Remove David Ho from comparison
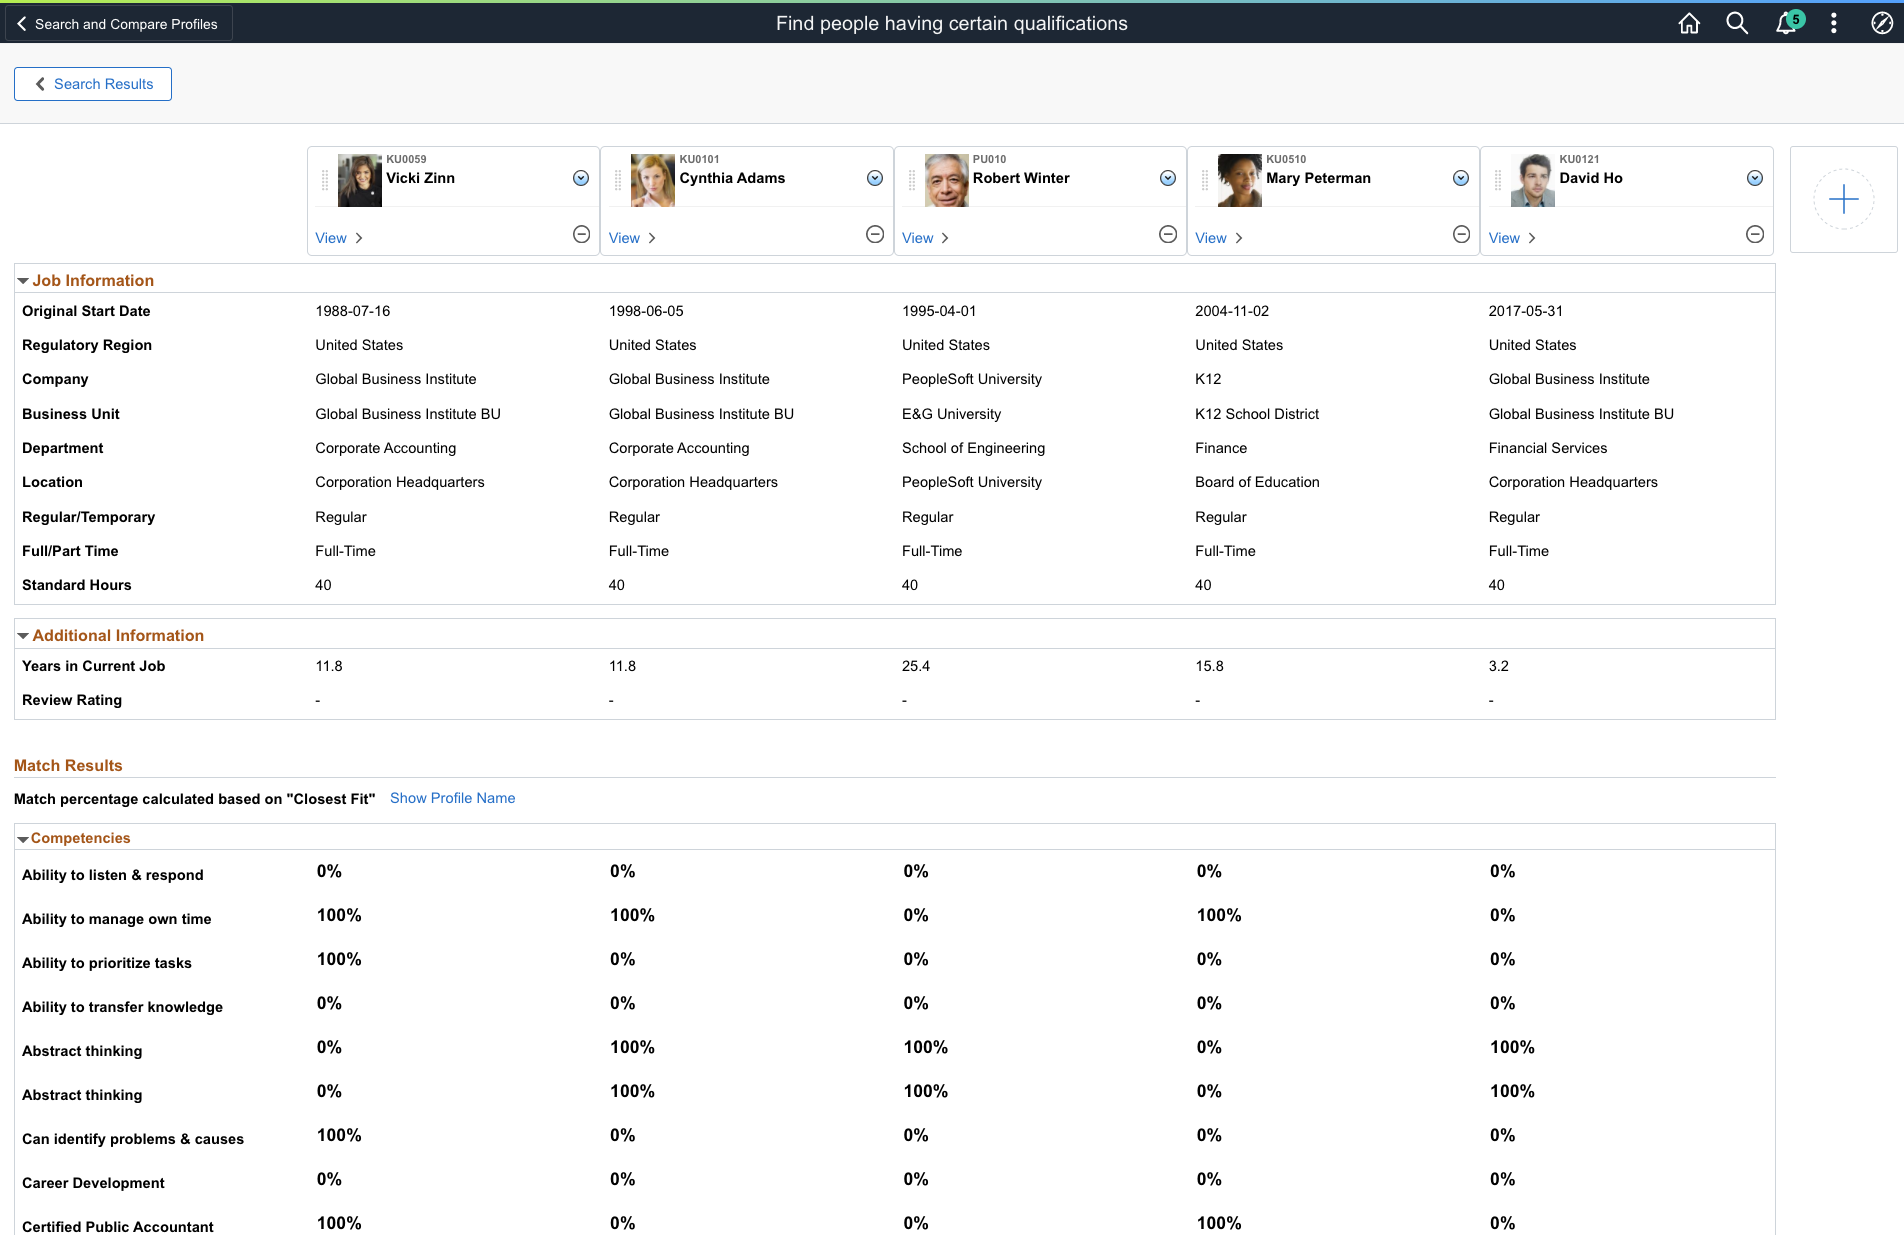The width and height of the screenshot is (1904, 1235). click(1755, 234)
